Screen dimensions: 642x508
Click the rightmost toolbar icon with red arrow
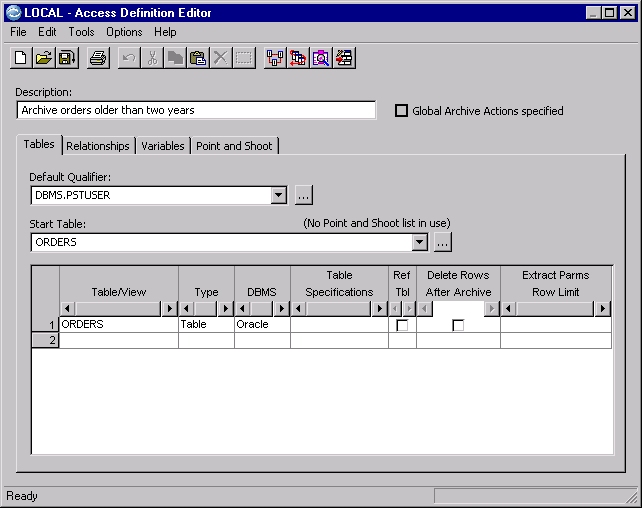pos(344,58)
